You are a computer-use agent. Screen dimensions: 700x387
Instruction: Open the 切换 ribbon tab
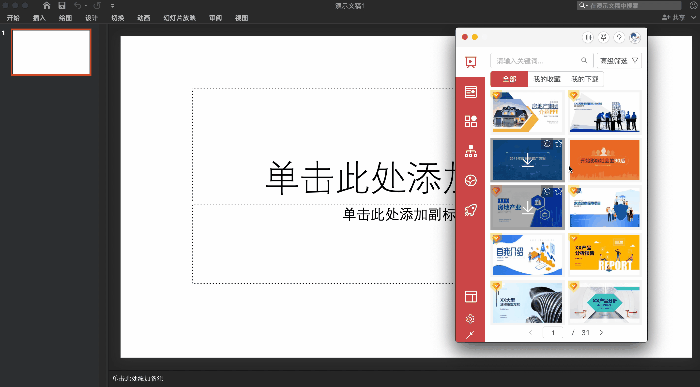[x=117, y=18]
